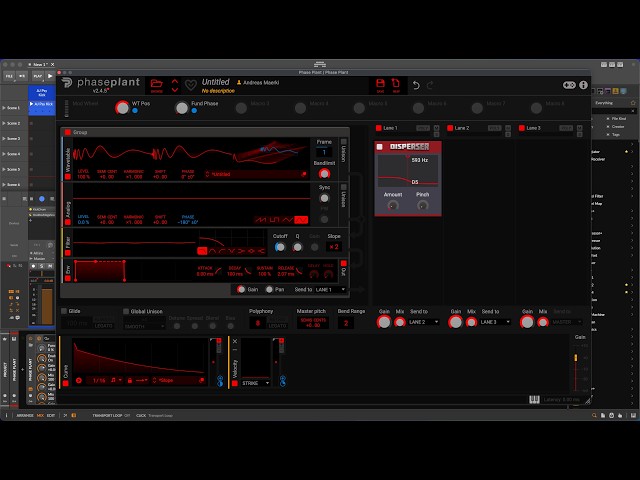Click the home icon beside Everything in browser
Viewport: 640px width, 480px height.
point(633,103)
